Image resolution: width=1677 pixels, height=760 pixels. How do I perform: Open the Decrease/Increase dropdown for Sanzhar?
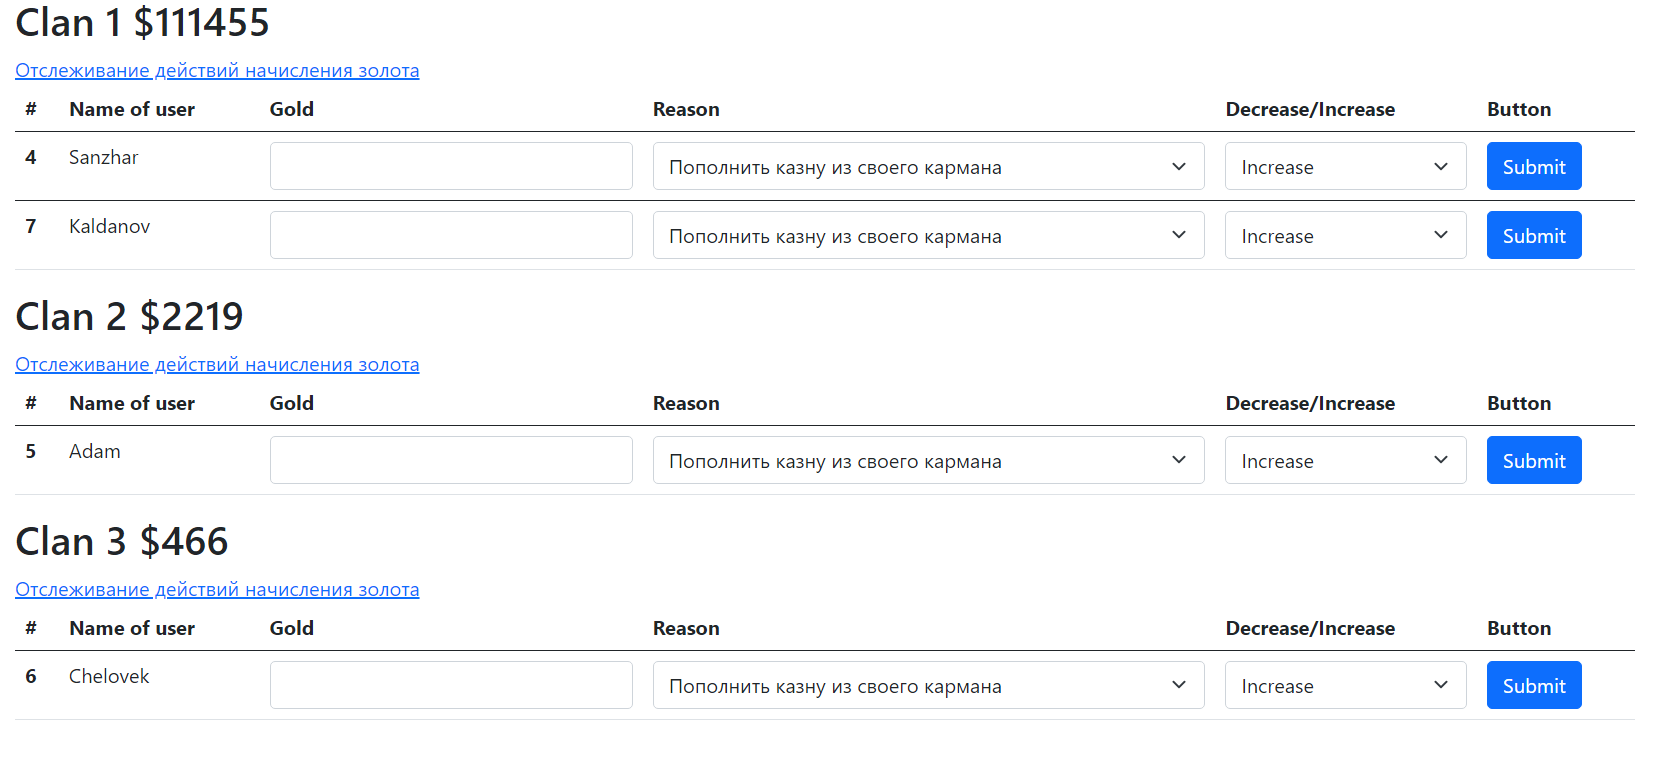coord(1345,166)
